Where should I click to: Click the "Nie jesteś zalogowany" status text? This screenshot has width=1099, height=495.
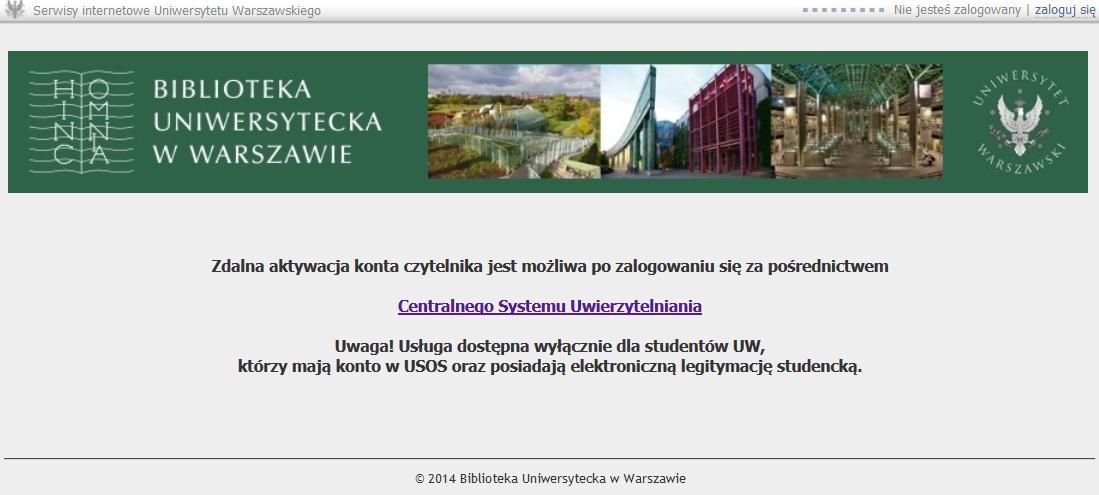(957, 11)
